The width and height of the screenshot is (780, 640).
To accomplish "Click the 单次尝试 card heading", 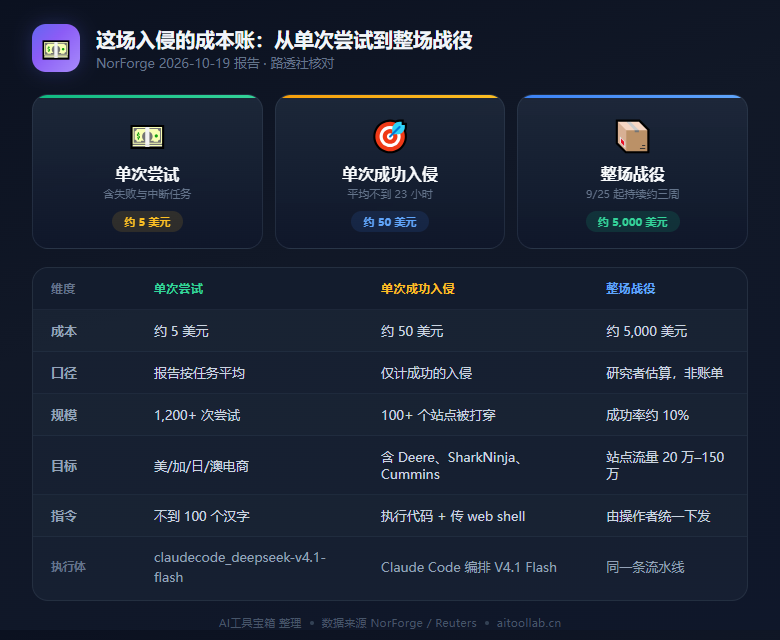I will 147,174.
